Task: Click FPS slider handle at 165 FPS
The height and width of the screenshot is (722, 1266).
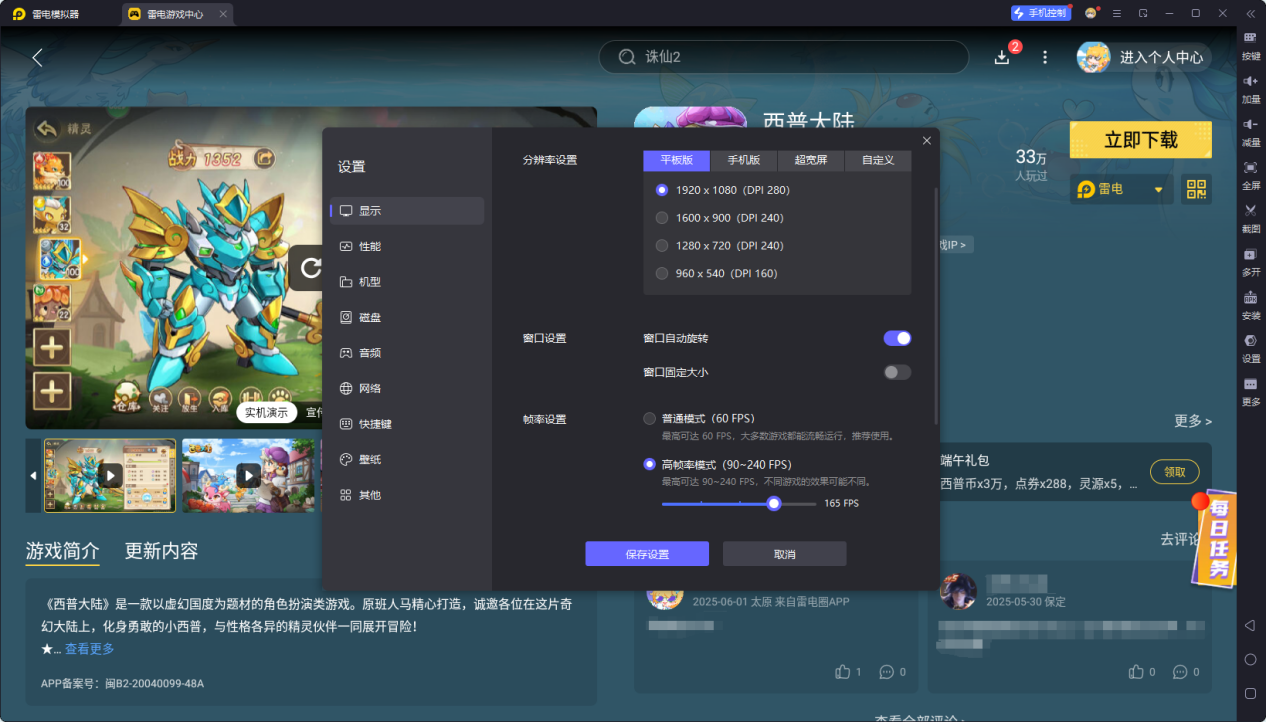Action: [774, 503]
